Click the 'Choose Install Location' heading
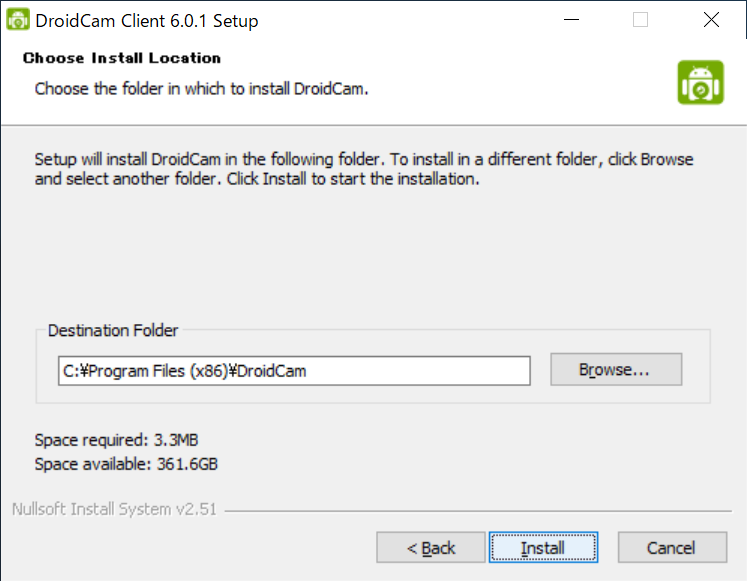Image resolution: width=747 pixels, height=581 pixels. pos(122,58)
